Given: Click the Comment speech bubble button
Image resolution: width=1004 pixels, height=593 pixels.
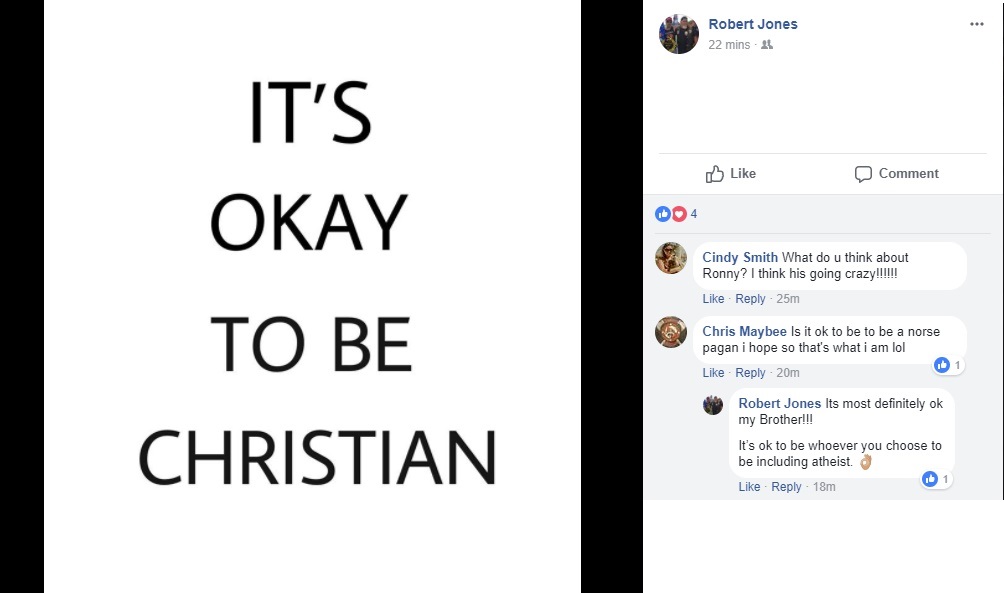Looking at the screenshot, I should click(x=896, y=174).
